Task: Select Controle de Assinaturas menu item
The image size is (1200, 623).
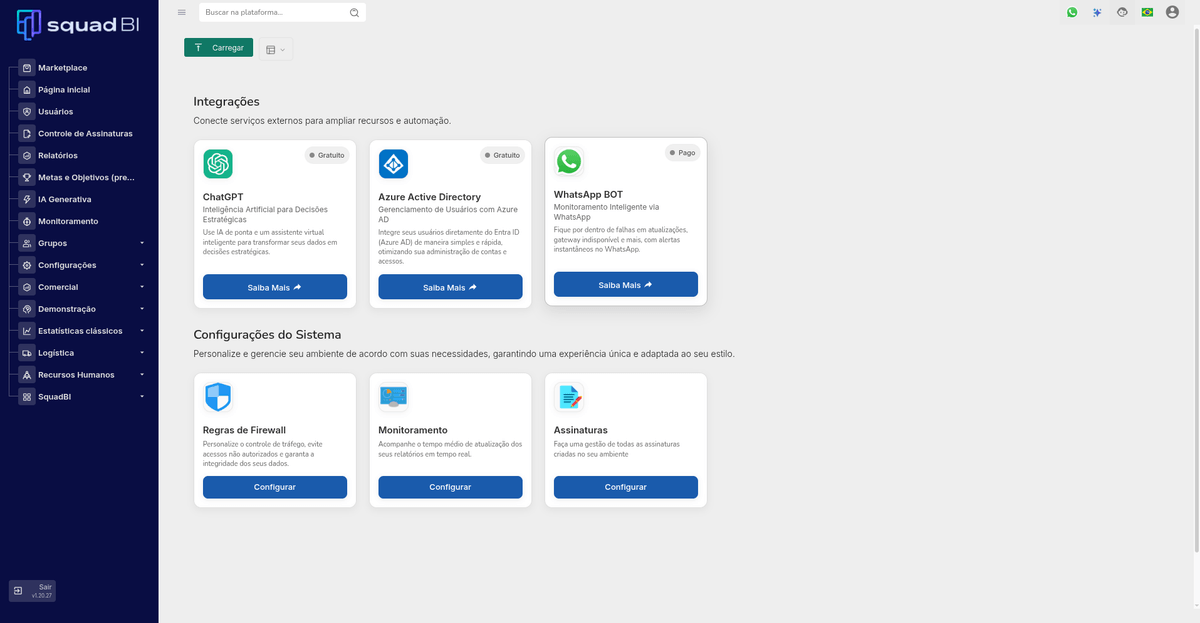Action: tap(84, 133)
